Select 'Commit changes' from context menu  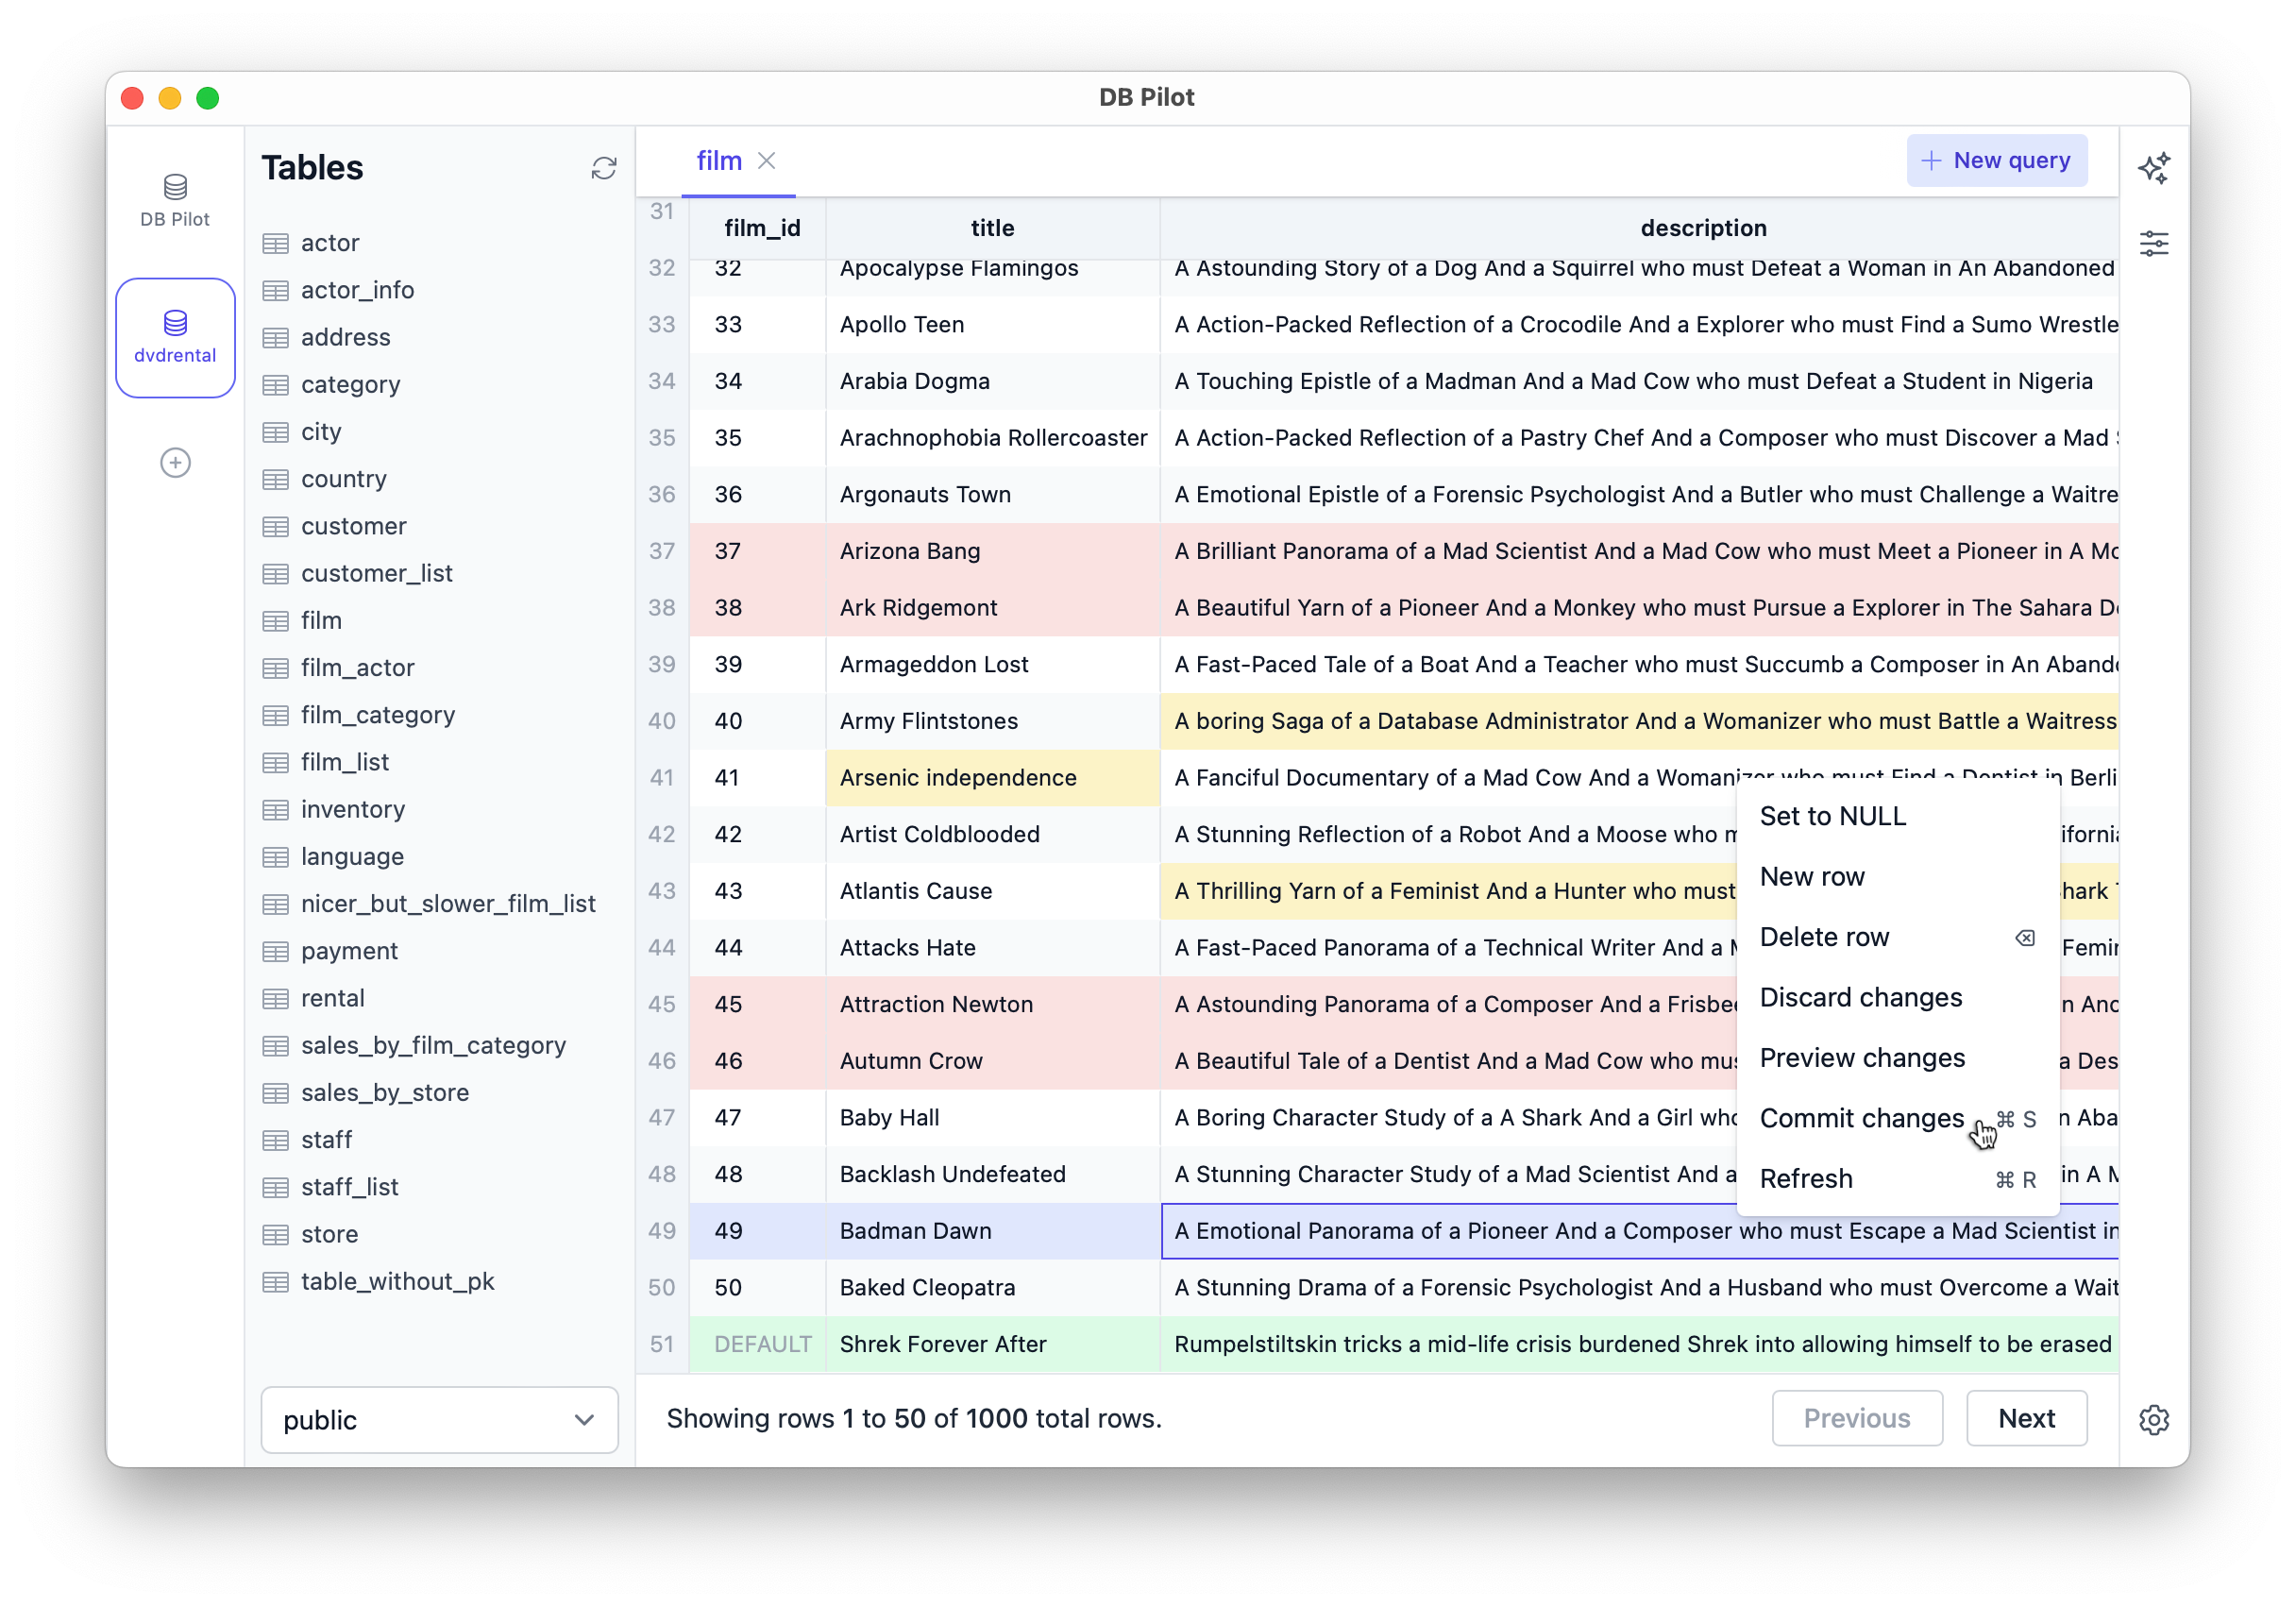[1862, 1117]
